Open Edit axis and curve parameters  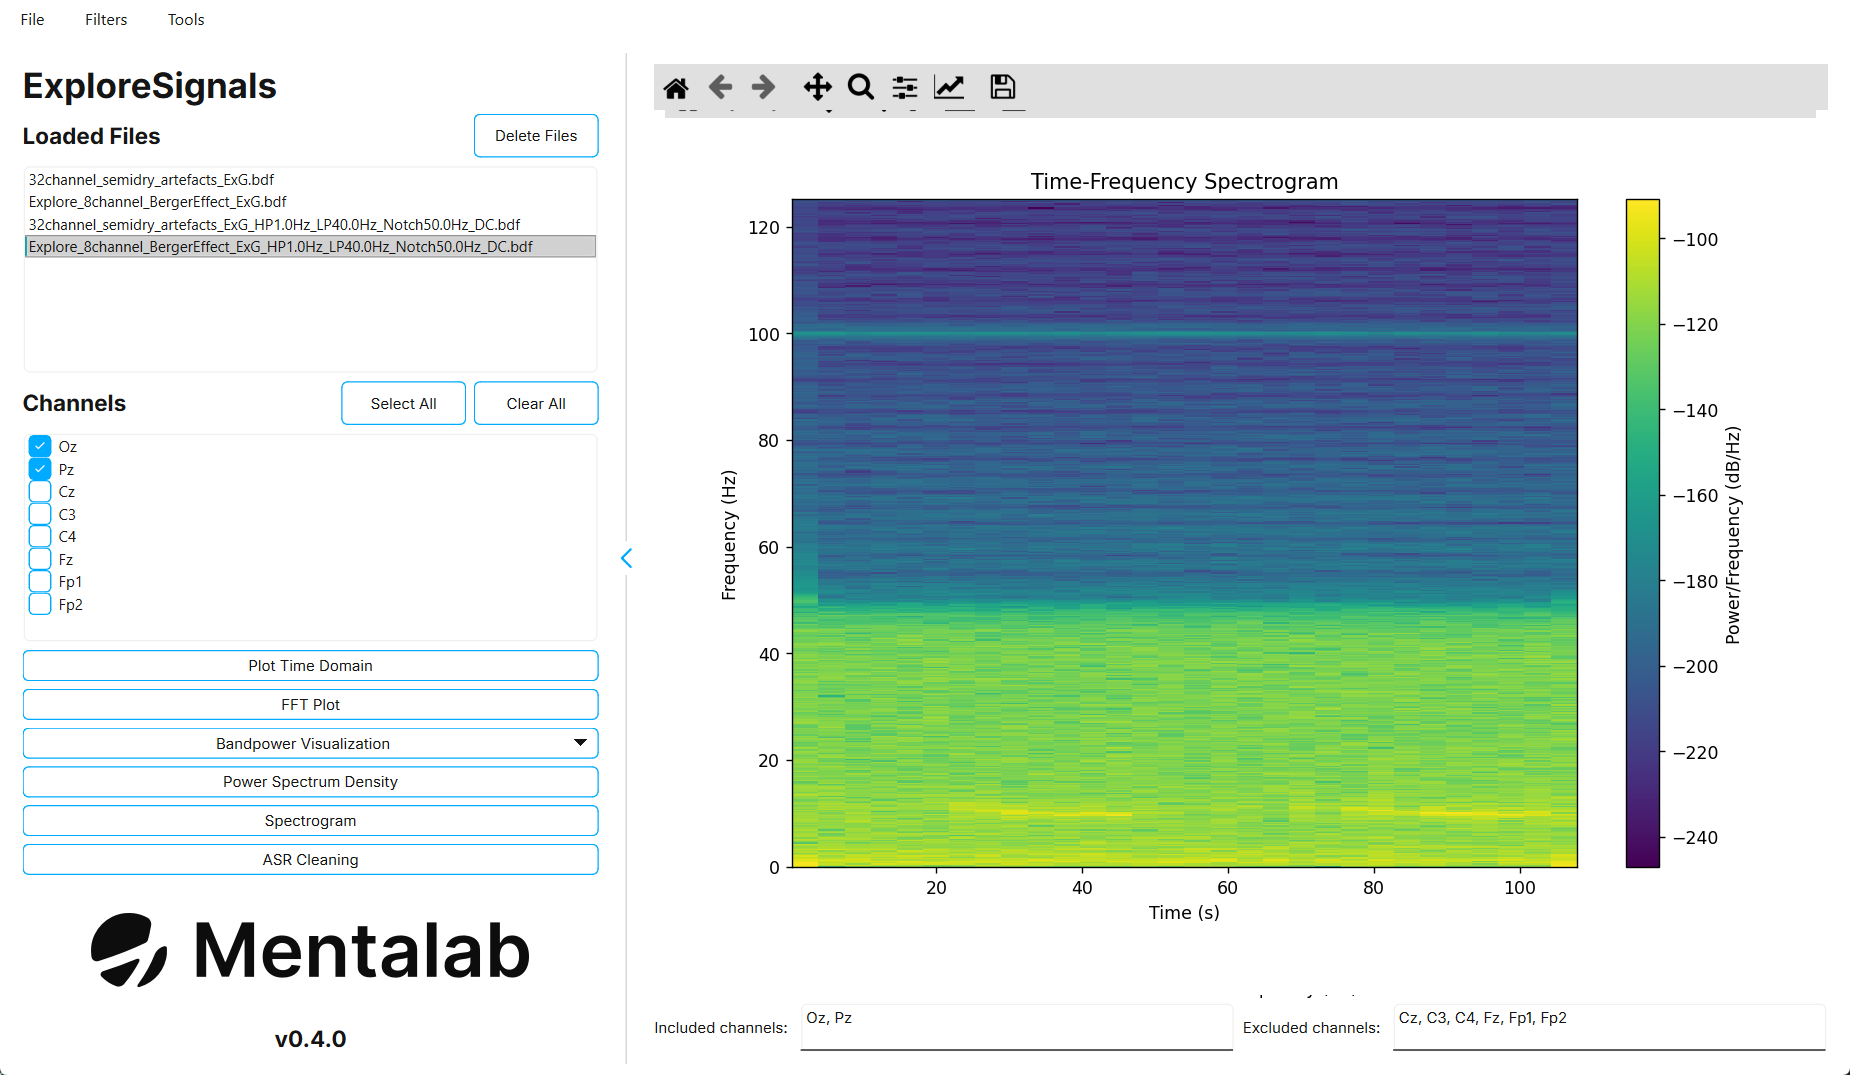(x=949, y=87)
